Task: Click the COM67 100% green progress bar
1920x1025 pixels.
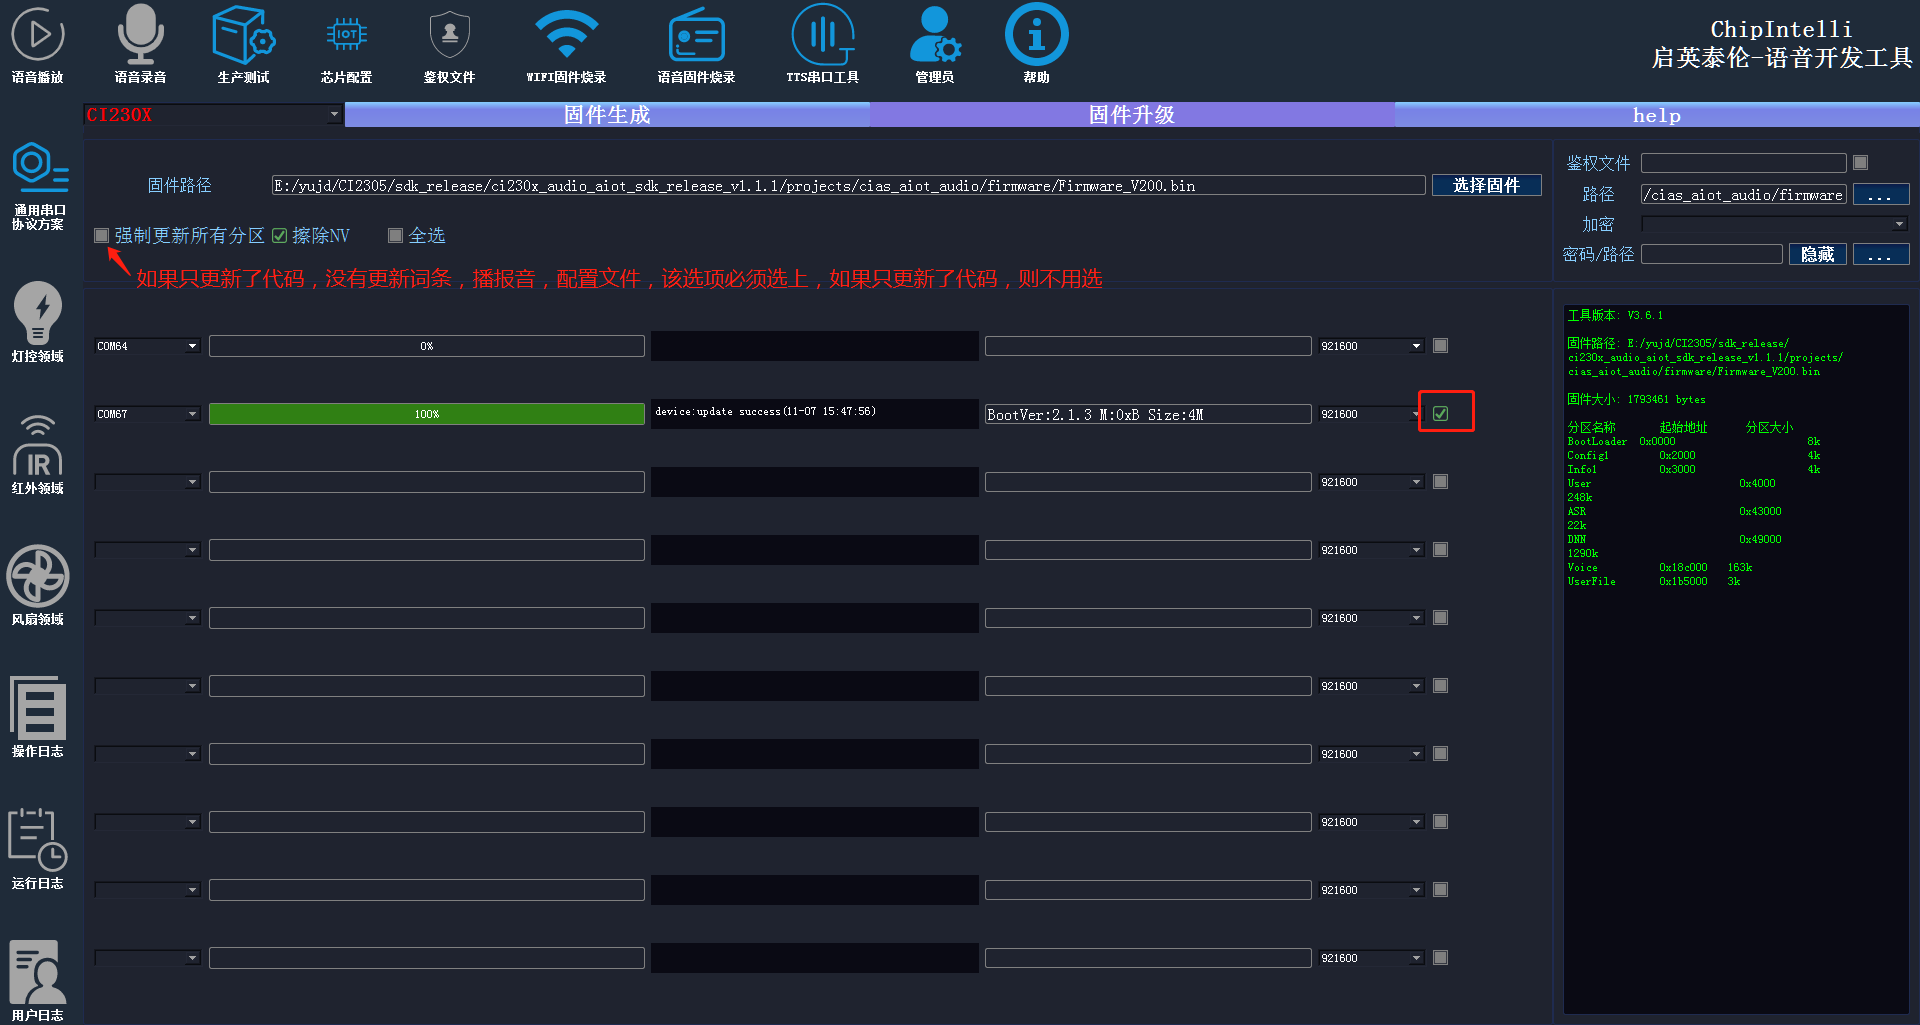Action: [427, 414]
